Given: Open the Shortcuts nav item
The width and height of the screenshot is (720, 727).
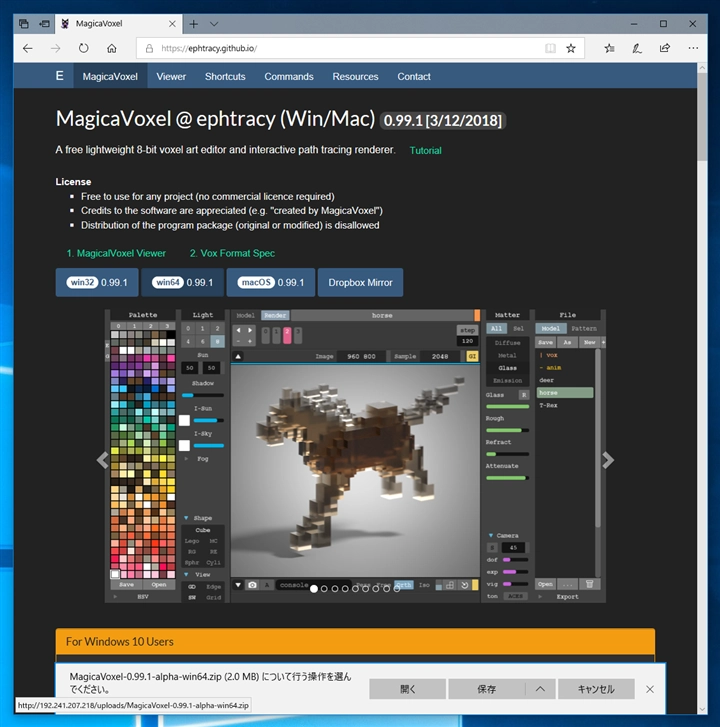Looking at the screenshot, I should point(225,77).
